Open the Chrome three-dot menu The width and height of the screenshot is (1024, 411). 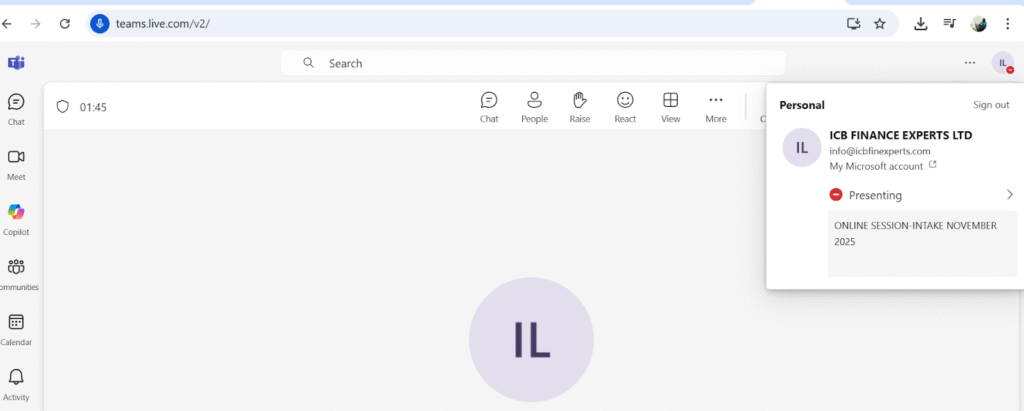point(1008,24)
